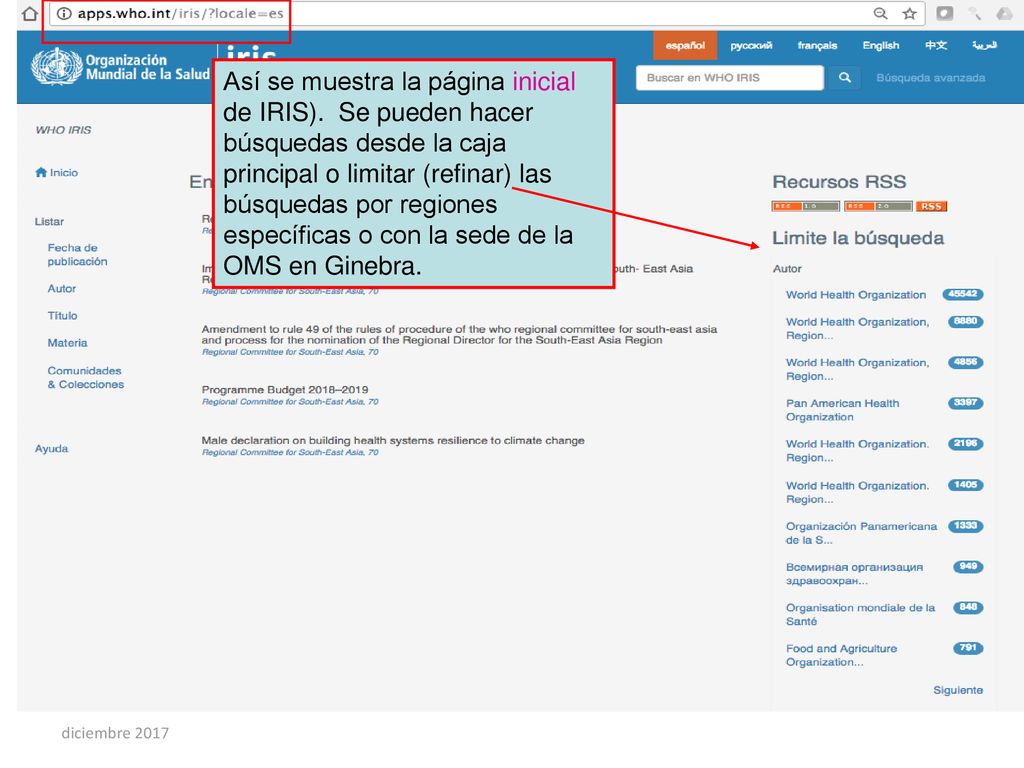1024x768 pixels.
Task: Filter by World Health Organization, Region with 4856 results
Action: [x=857, y=369]
